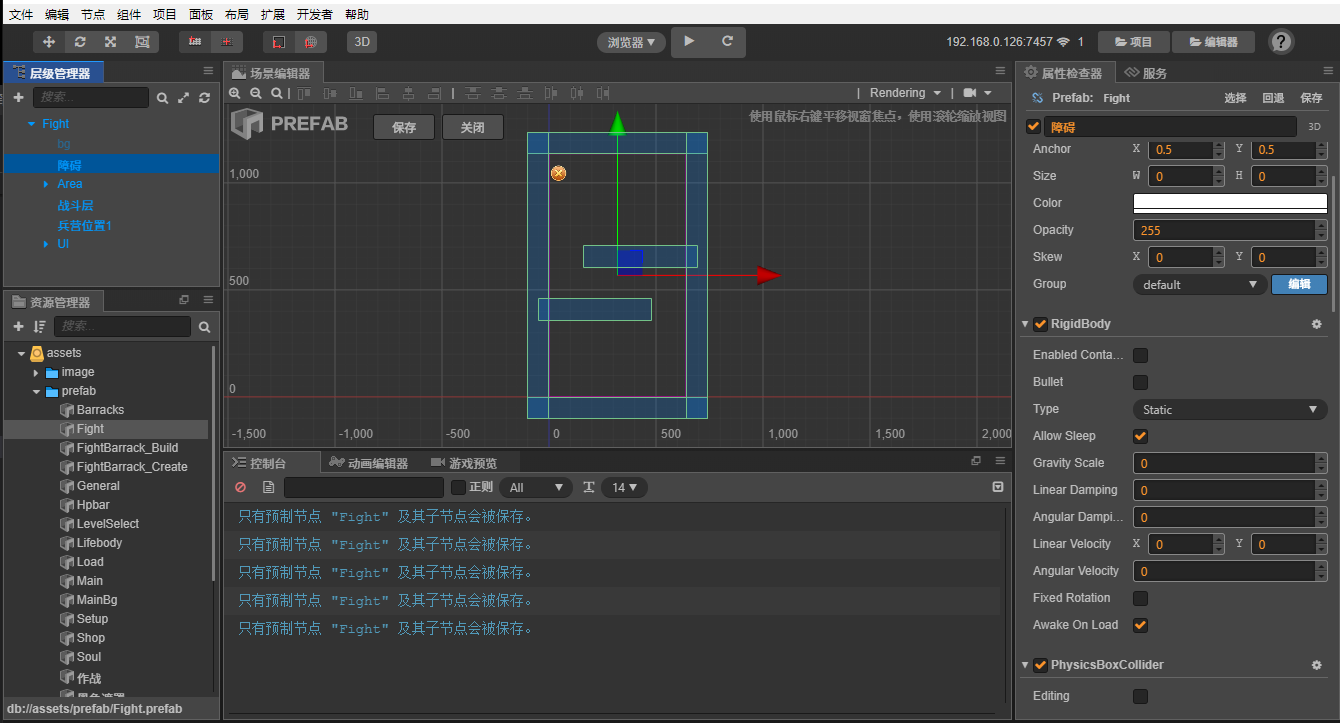The image size is (1340, 723).
Task: Open the 节点 menu
Action: pyautogui.click(x=92, y=15)
